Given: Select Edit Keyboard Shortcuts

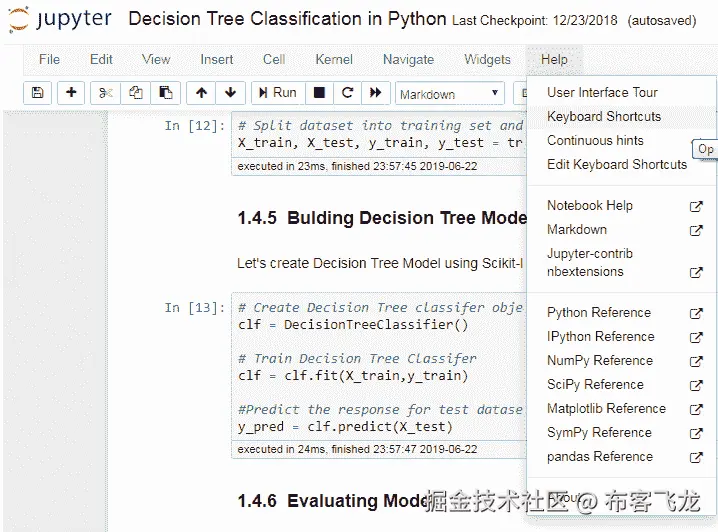Looking at the screenshot, I should click(617, 164).
